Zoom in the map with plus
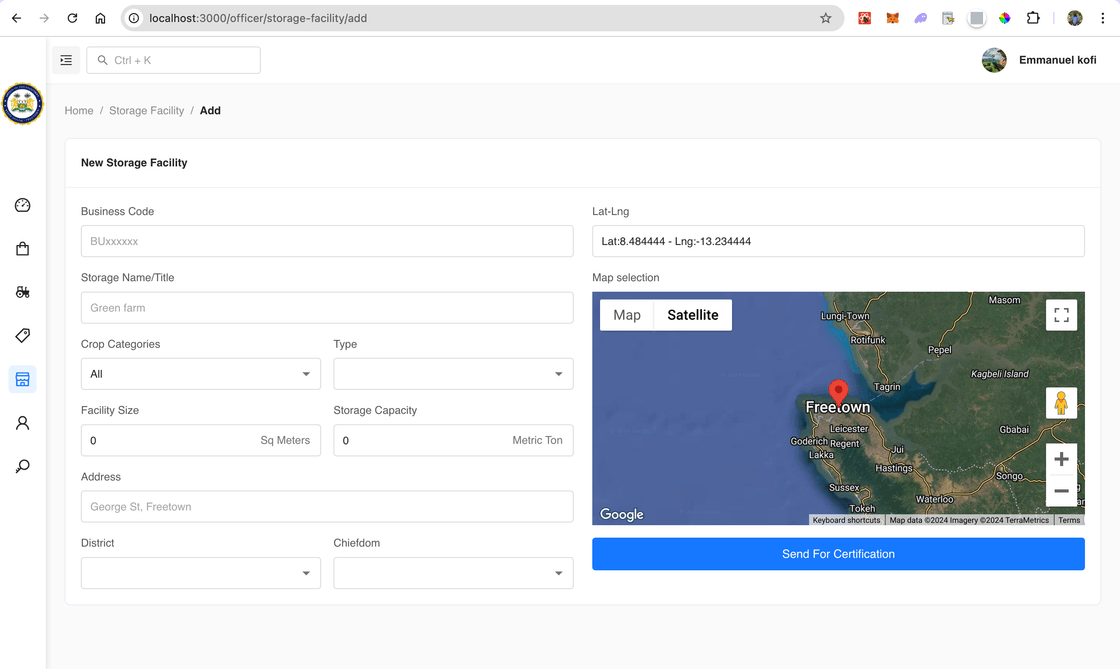Screen dimensions: 1120x669 (x=1061, y=459)
